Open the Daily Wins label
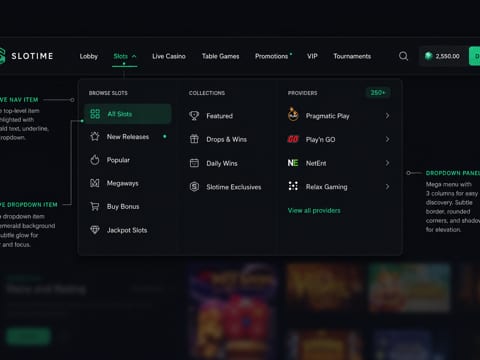The image size is (480, 360). point(222,163)
